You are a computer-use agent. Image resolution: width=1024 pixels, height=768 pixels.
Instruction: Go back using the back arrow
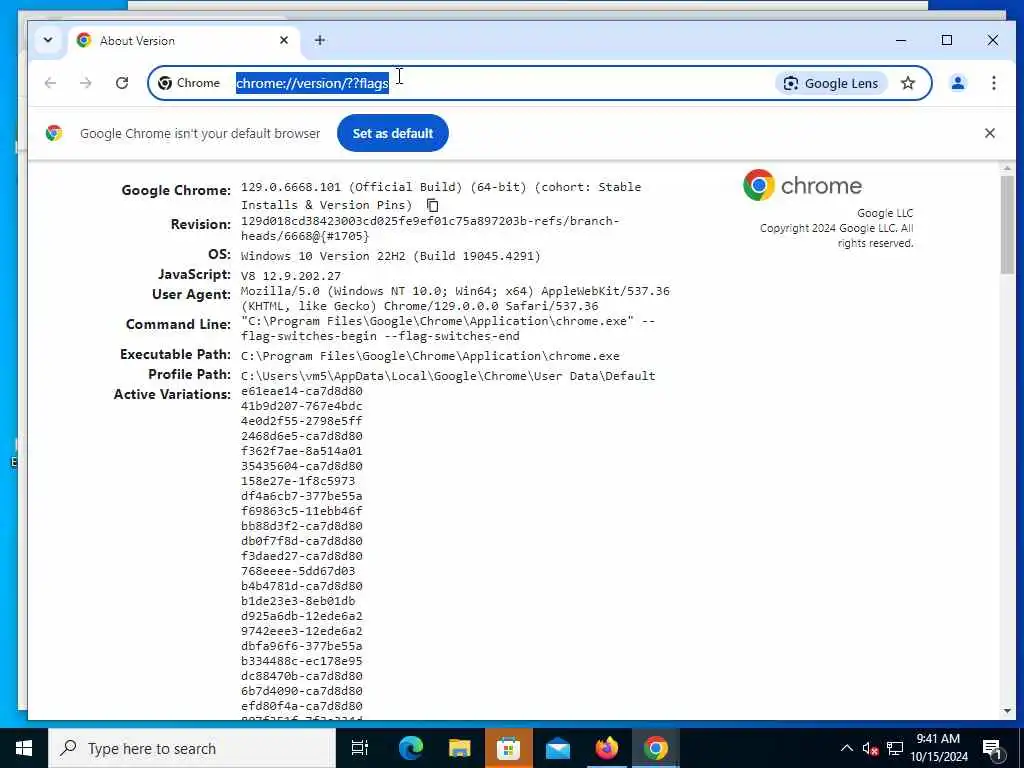click(50, 83)
